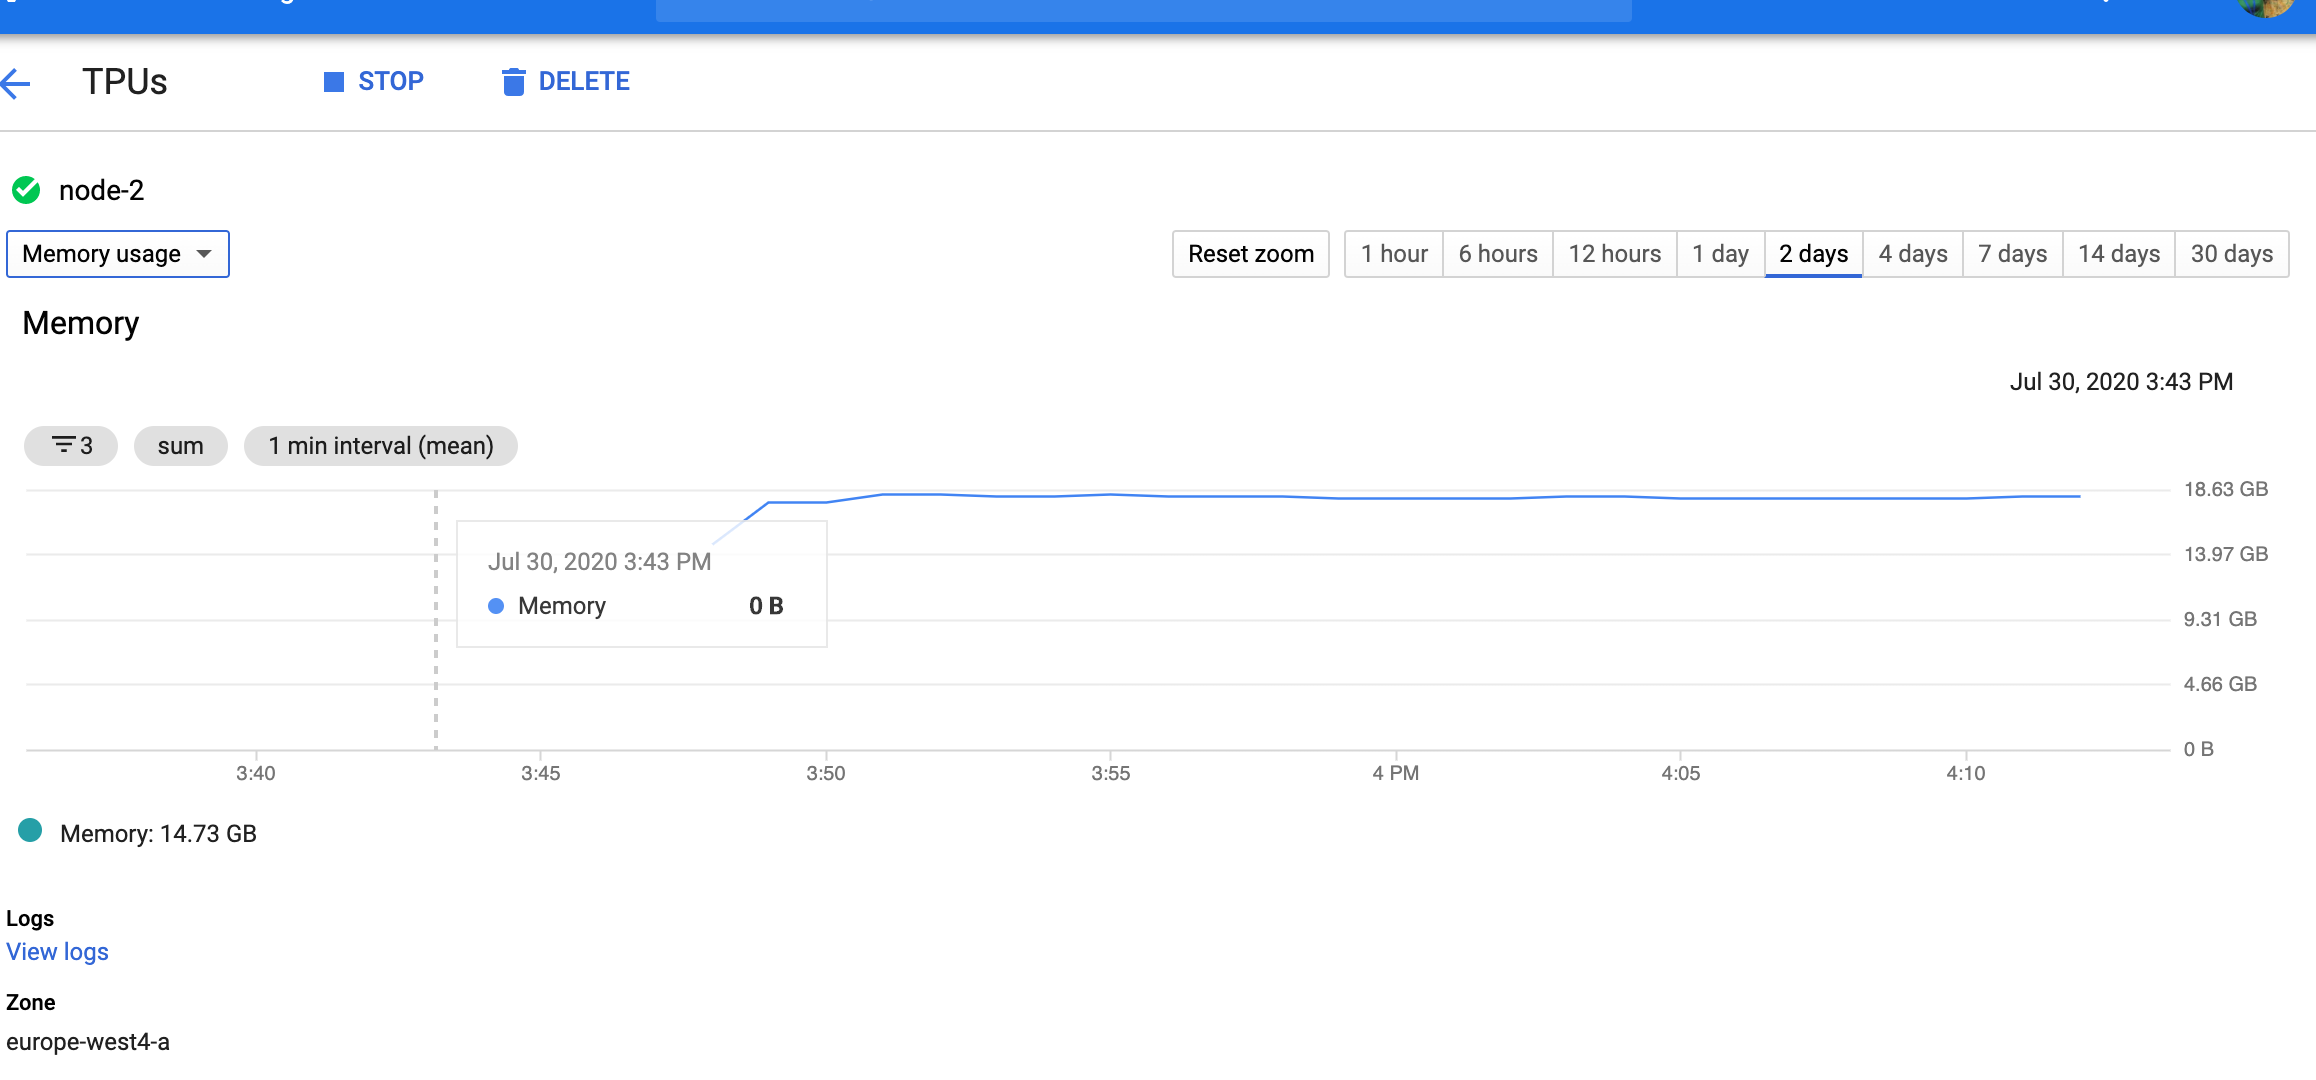Click the DELETE trash can icon
The height and width of the screenshot is (1080, 2316).
coord(513,82)
